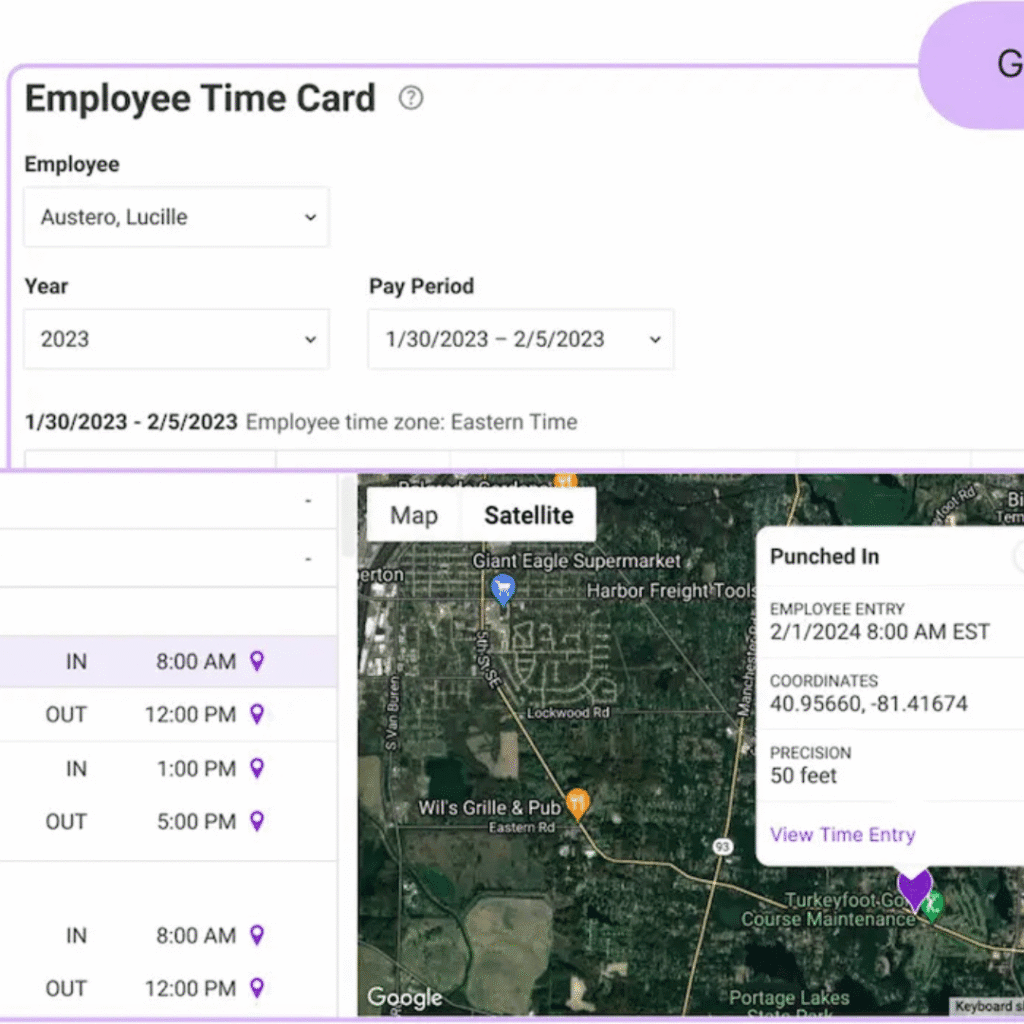This screenshot has height=1024, width=1024.
Task: Click location pin next to first 8:00 AM
Action: [257, 661]
